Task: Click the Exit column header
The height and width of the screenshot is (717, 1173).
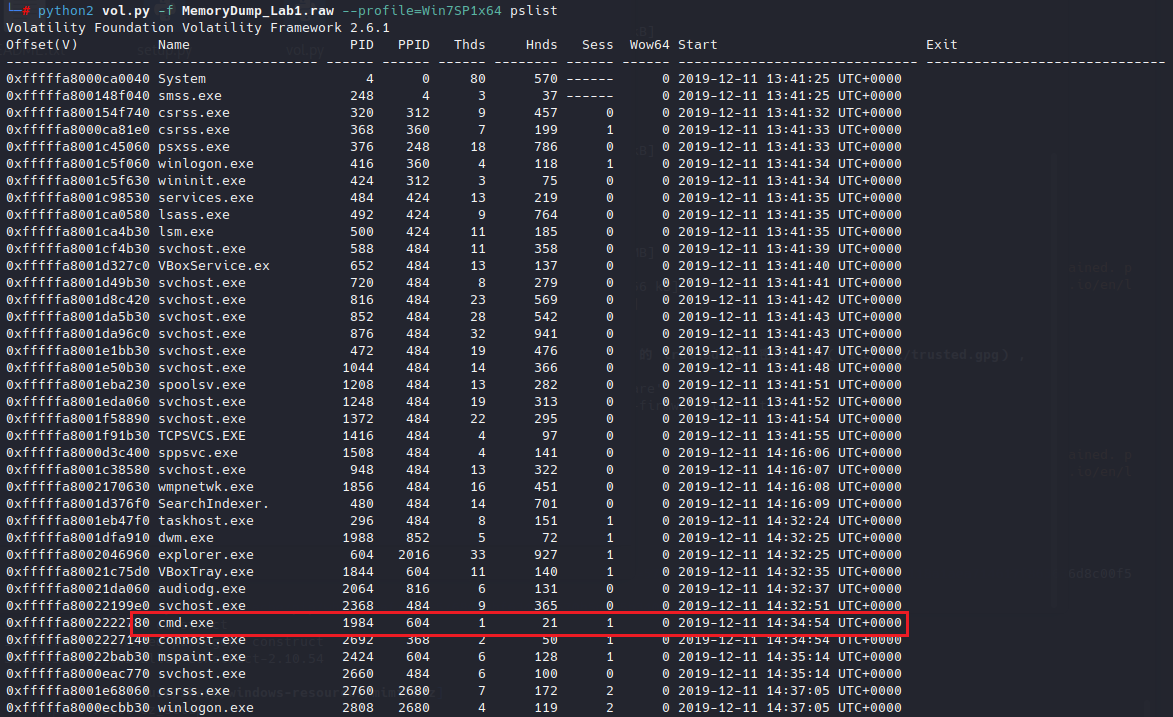Action: [x=941, y=44]
